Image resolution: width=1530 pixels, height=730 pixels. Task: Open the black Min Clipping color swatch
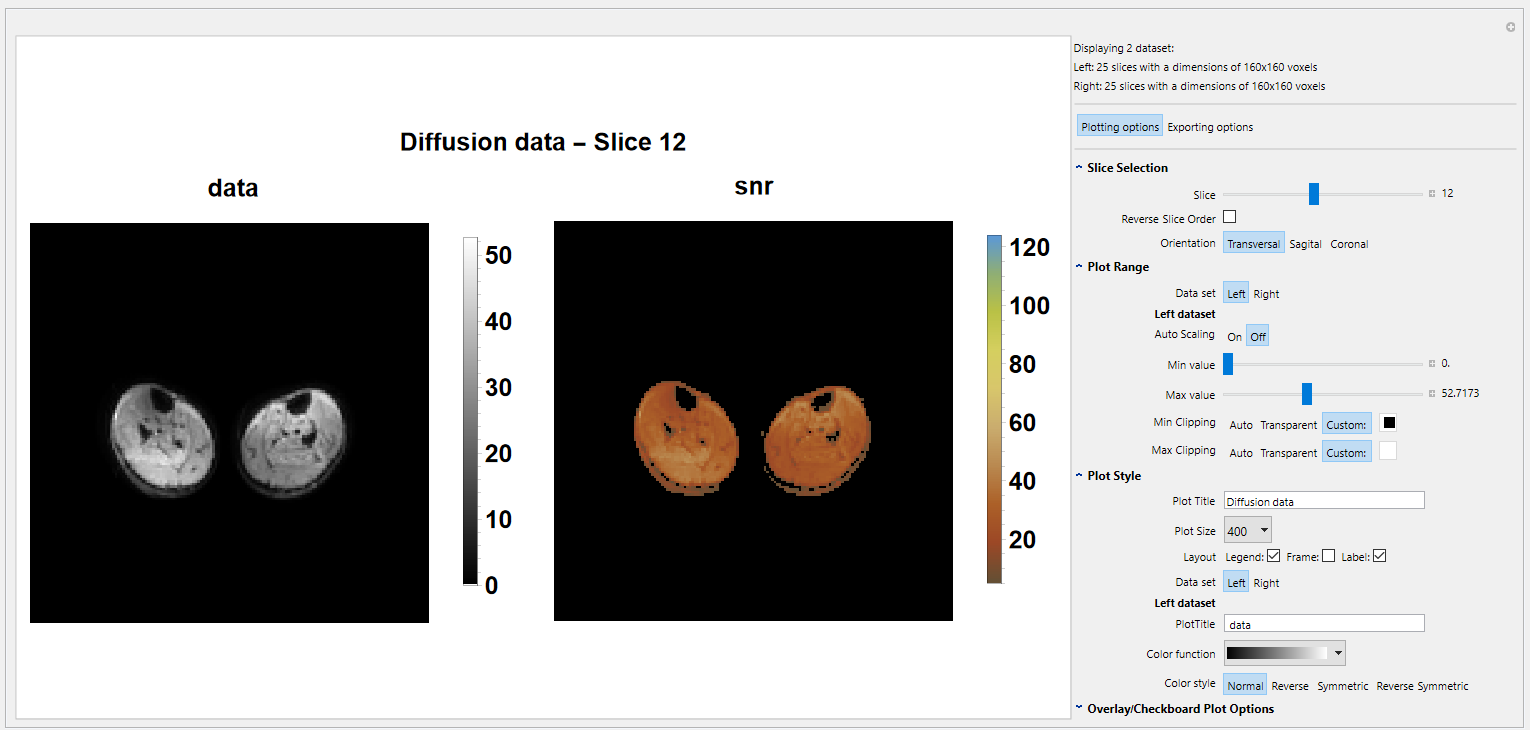[1389, 423]
